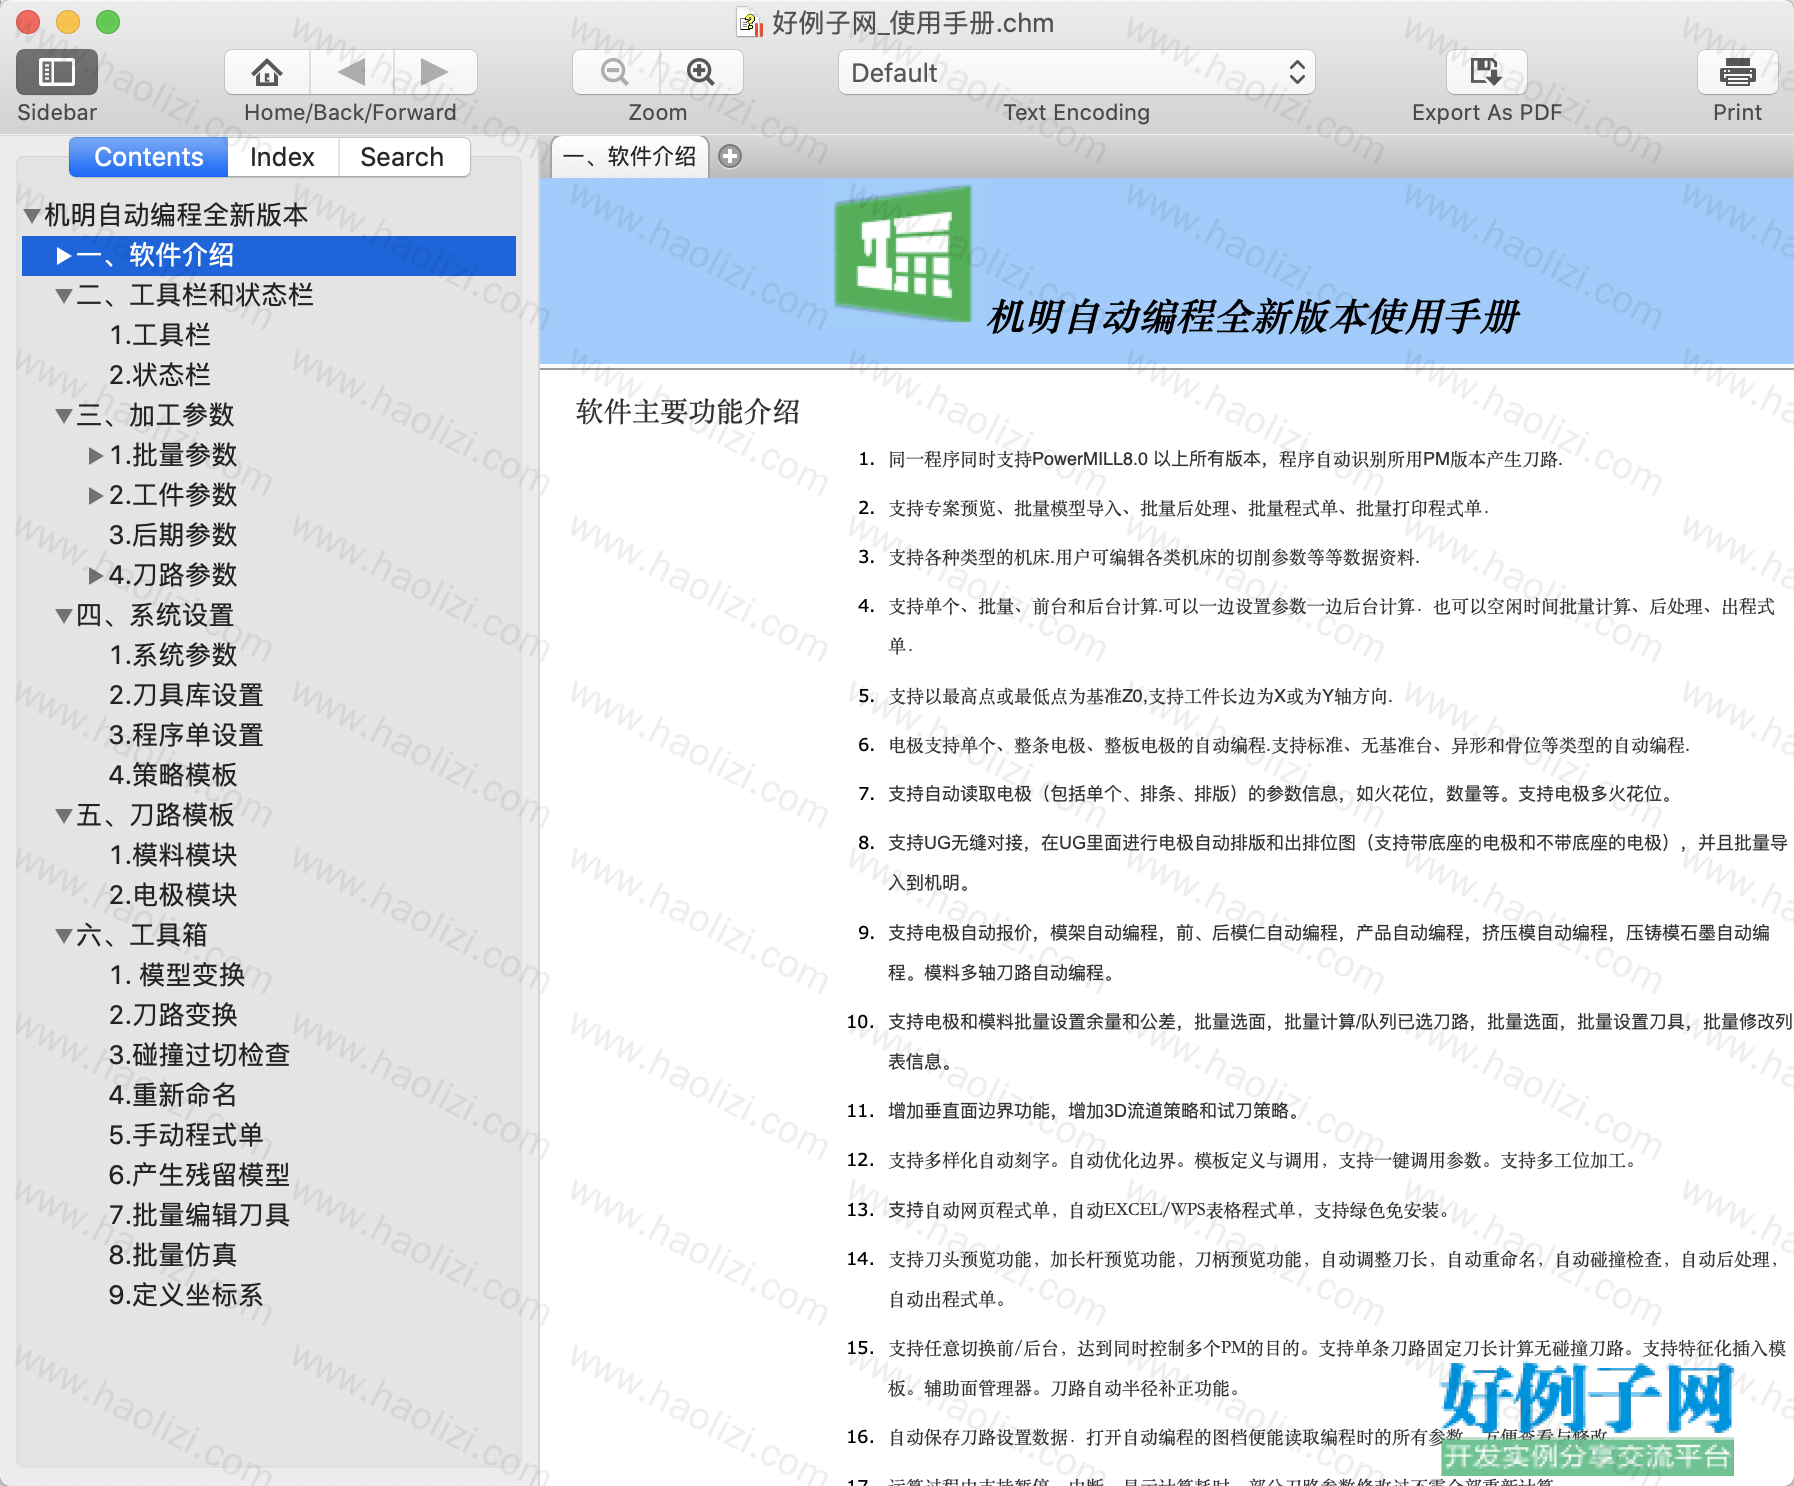The width and height of the screenshot is (1794, 1486).
Task: Toggle the Sidebar button
Action: click(x=57, y=72)
